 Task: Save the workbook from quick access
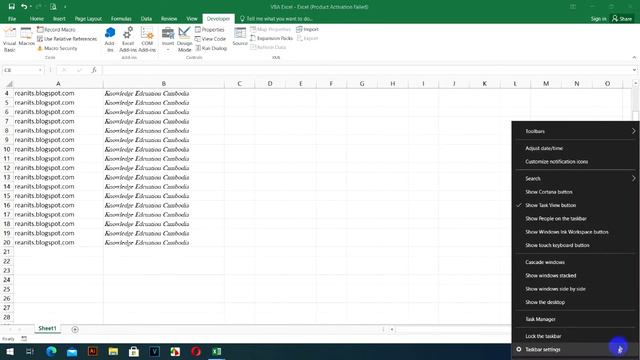11,7
